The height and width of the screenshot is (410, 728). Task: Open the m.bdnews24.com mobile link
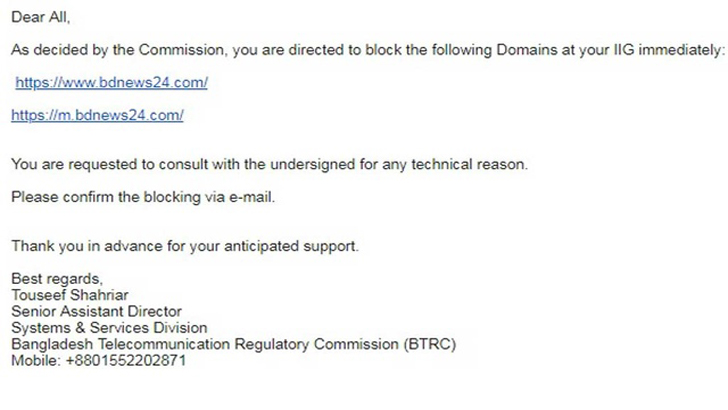(97, 115)
